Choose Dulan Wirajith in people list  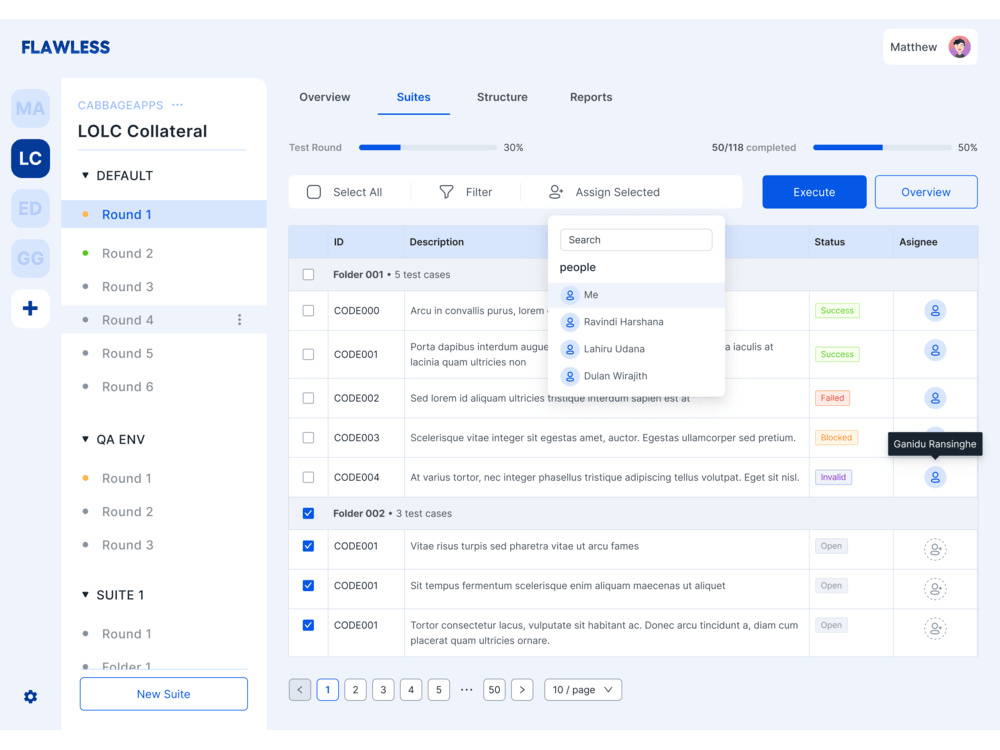(x=636, y=376)
